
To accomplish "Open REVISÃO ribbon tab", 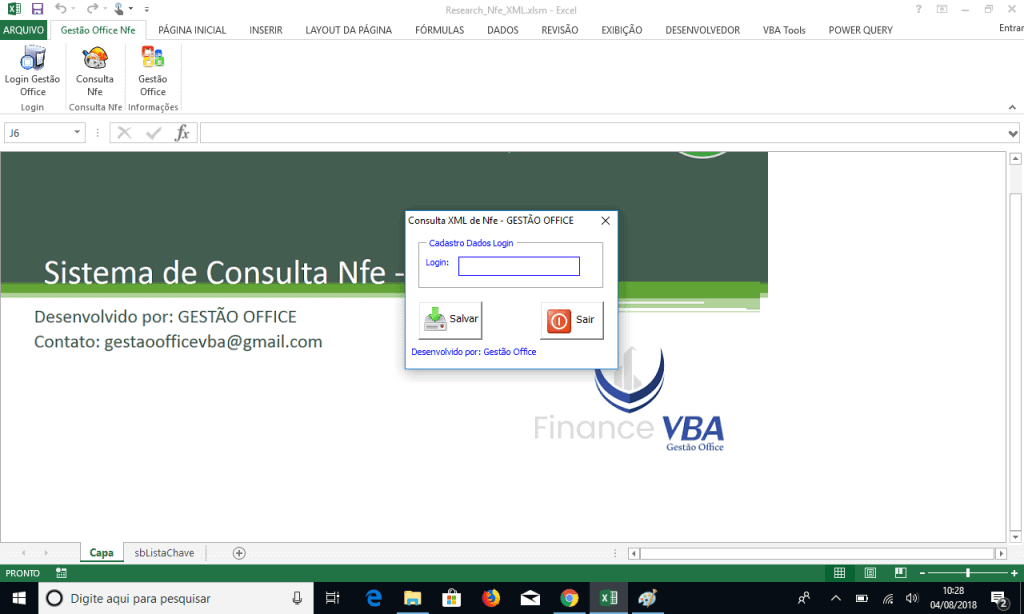I will 560,30.
